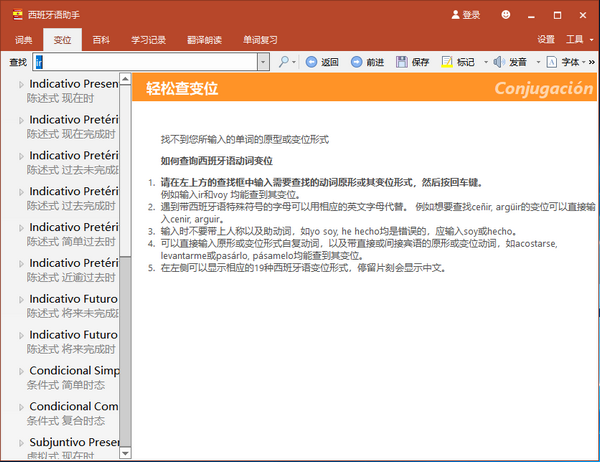Switch to the 词典 dictionary tab
Image resolution: width=600 pixels, height=462 pixels.
click(23, 40)
